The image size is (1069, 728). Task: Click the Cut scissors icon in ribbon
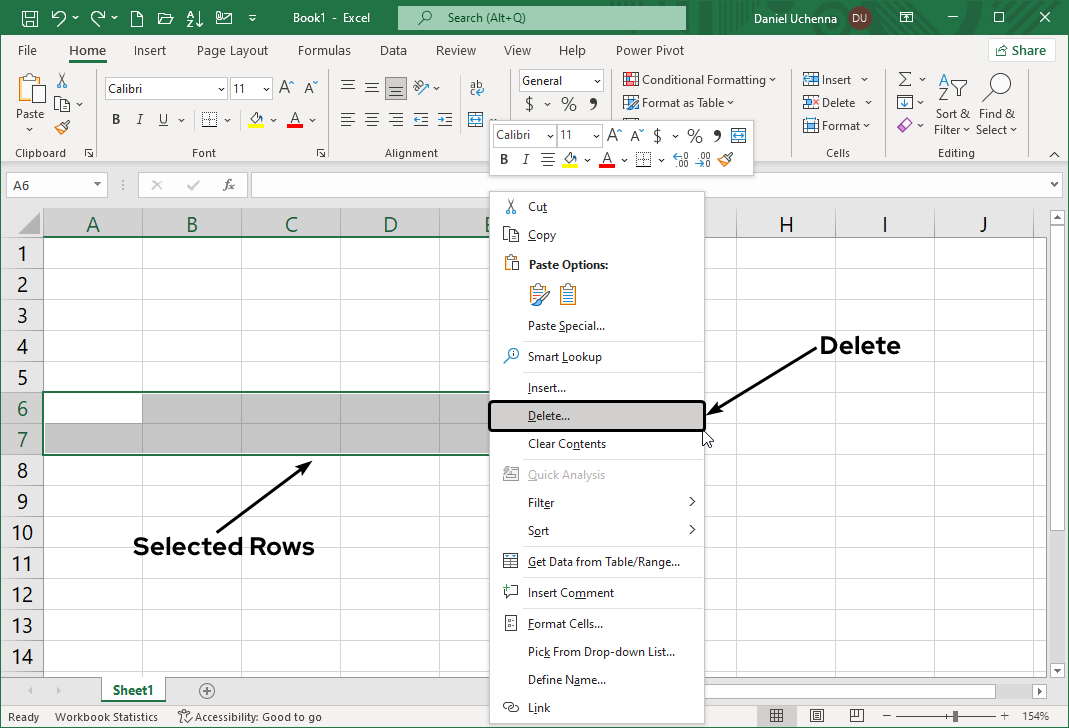click(62, 81)
